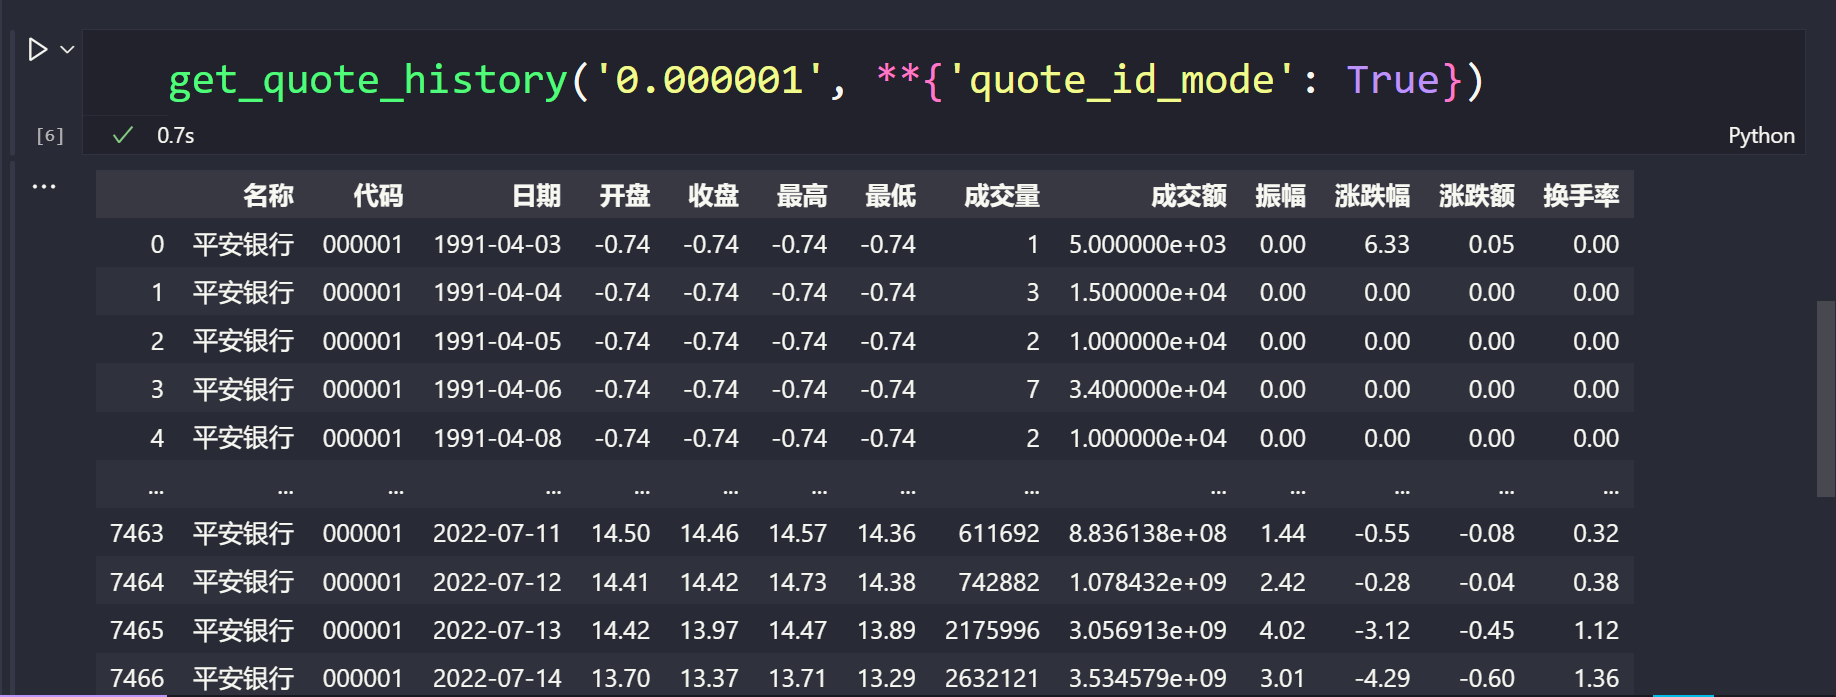Click date cell 2022-07-14
The height and width of the screenshot is (697, 1836).
click(497, 679)
